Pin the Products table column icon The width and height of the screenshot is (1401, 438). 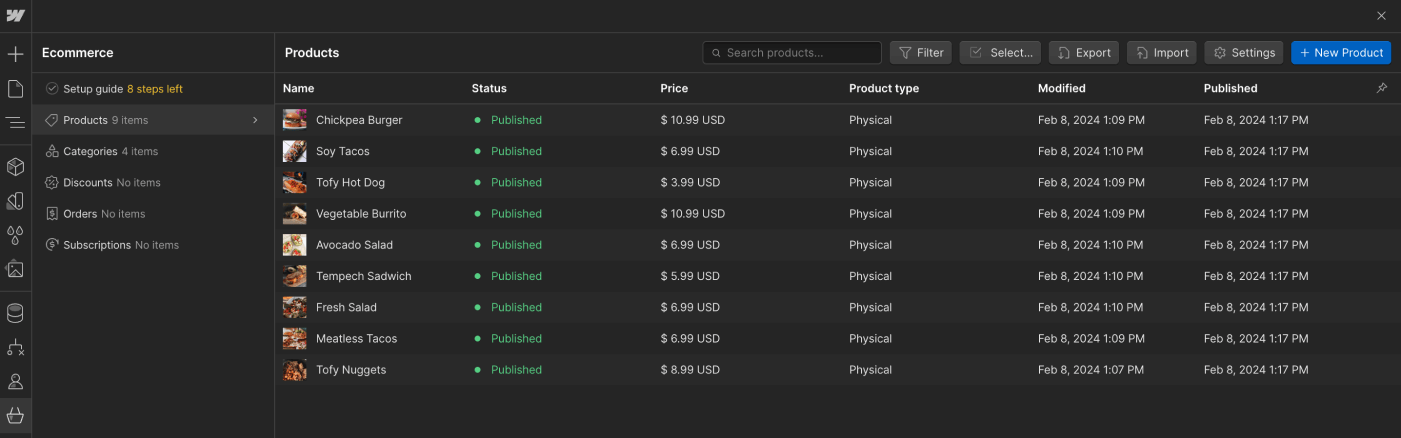[x=1382, y=88]
